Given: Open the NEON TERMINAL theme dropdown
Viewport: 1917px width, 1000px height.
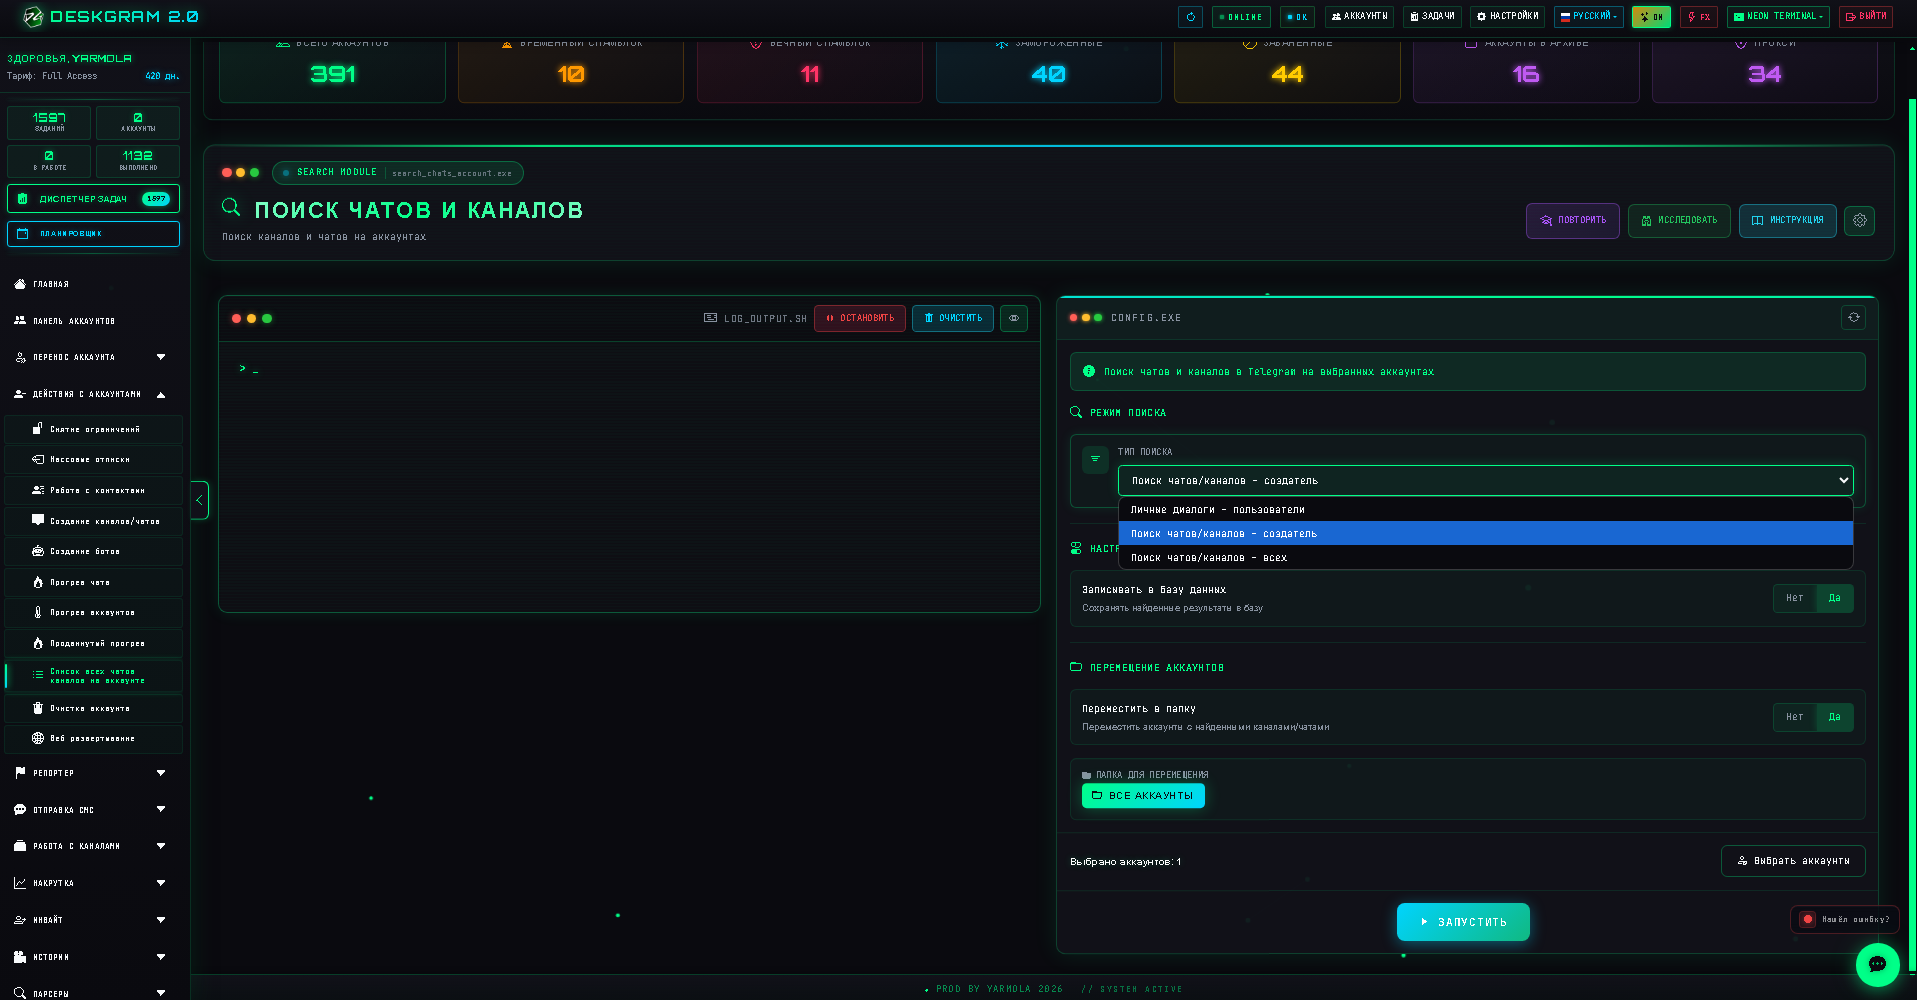Looking at the screenshot, I should coord(1779,17).
